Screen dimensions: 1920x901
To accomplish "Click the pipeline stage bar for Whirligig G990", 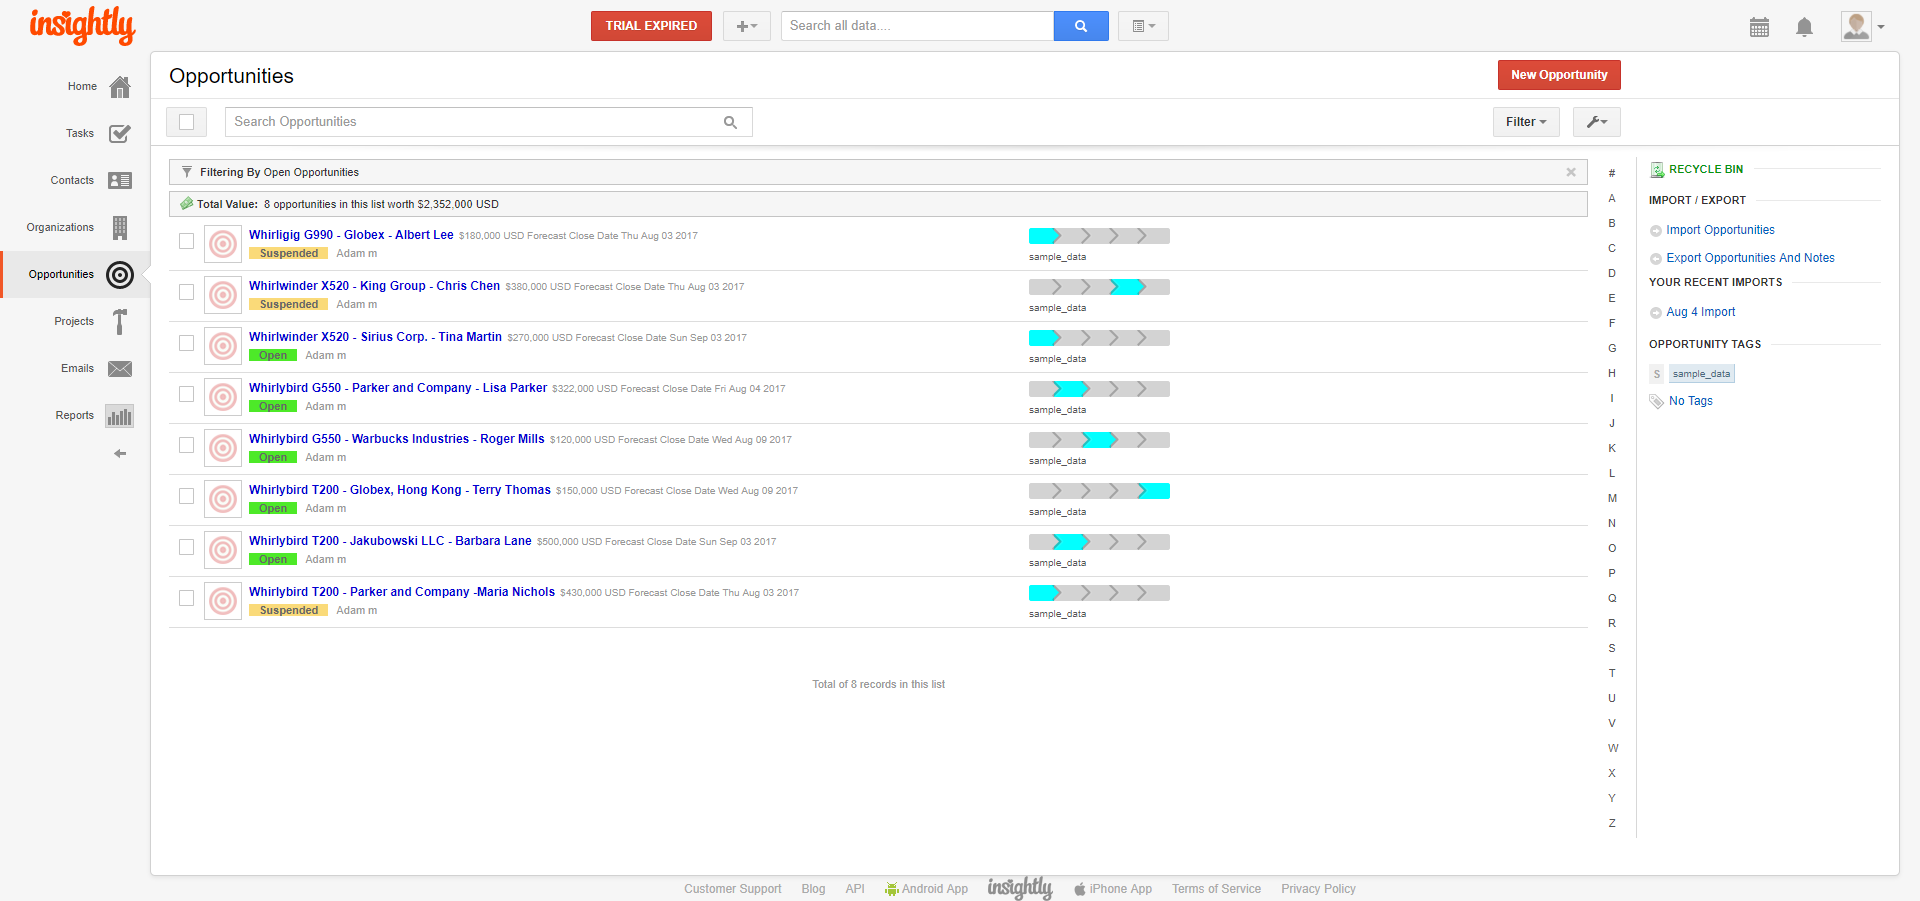I will [1099, 236].
